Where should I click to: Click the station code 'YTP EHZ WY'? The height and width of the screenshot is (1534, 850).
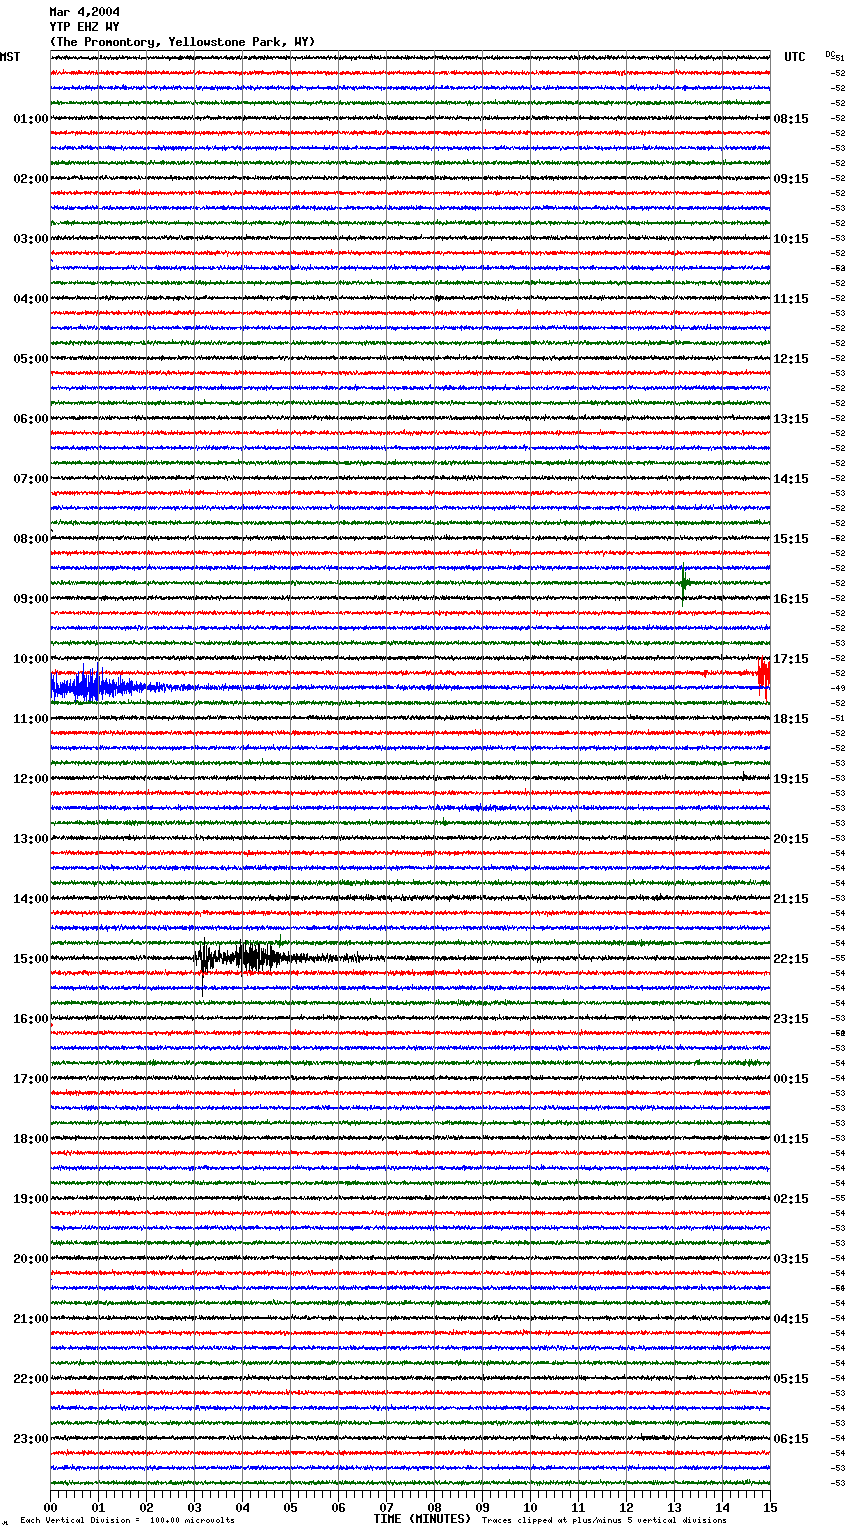point(84,27)
